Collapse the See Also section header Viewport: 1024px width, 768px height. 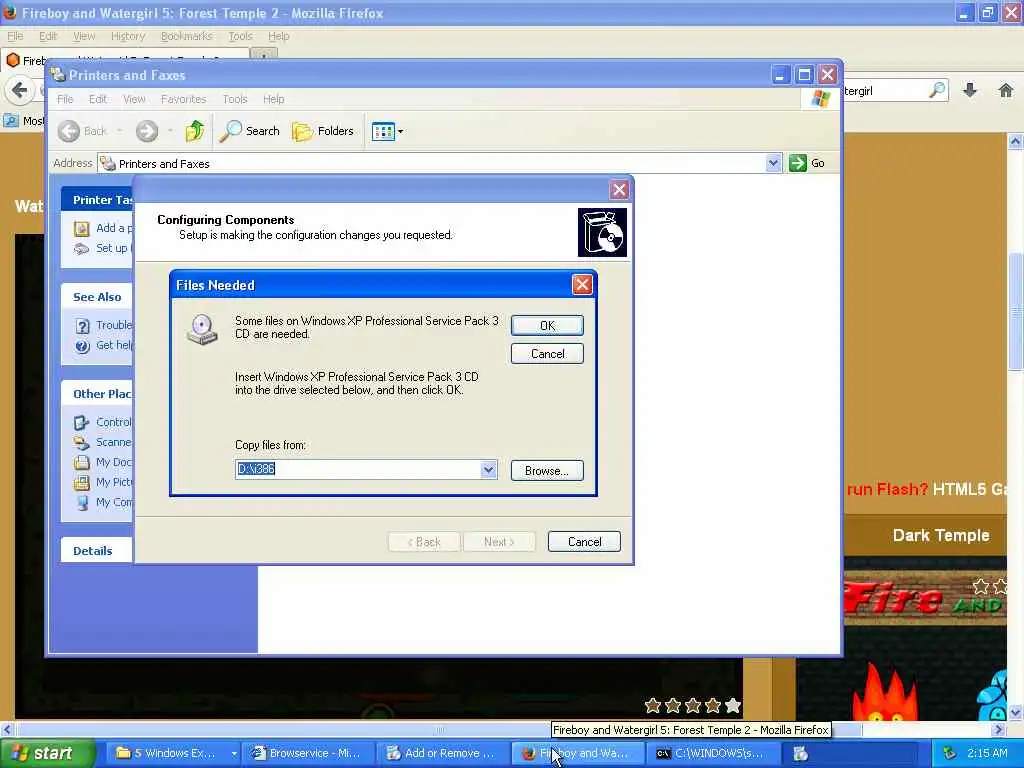[x=97, y=297]
